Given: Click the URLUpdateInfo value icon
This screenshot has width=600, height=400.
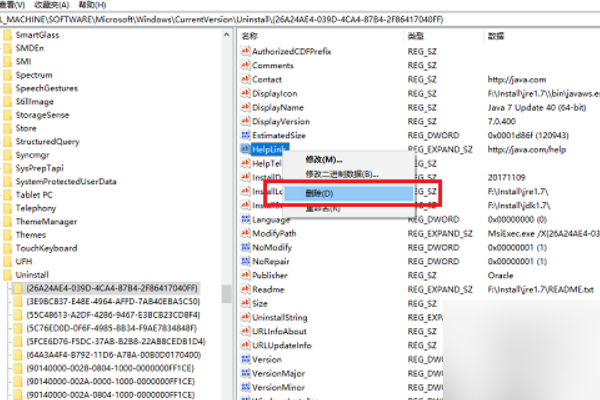Looking at the screenshot, I should point(245,345).
